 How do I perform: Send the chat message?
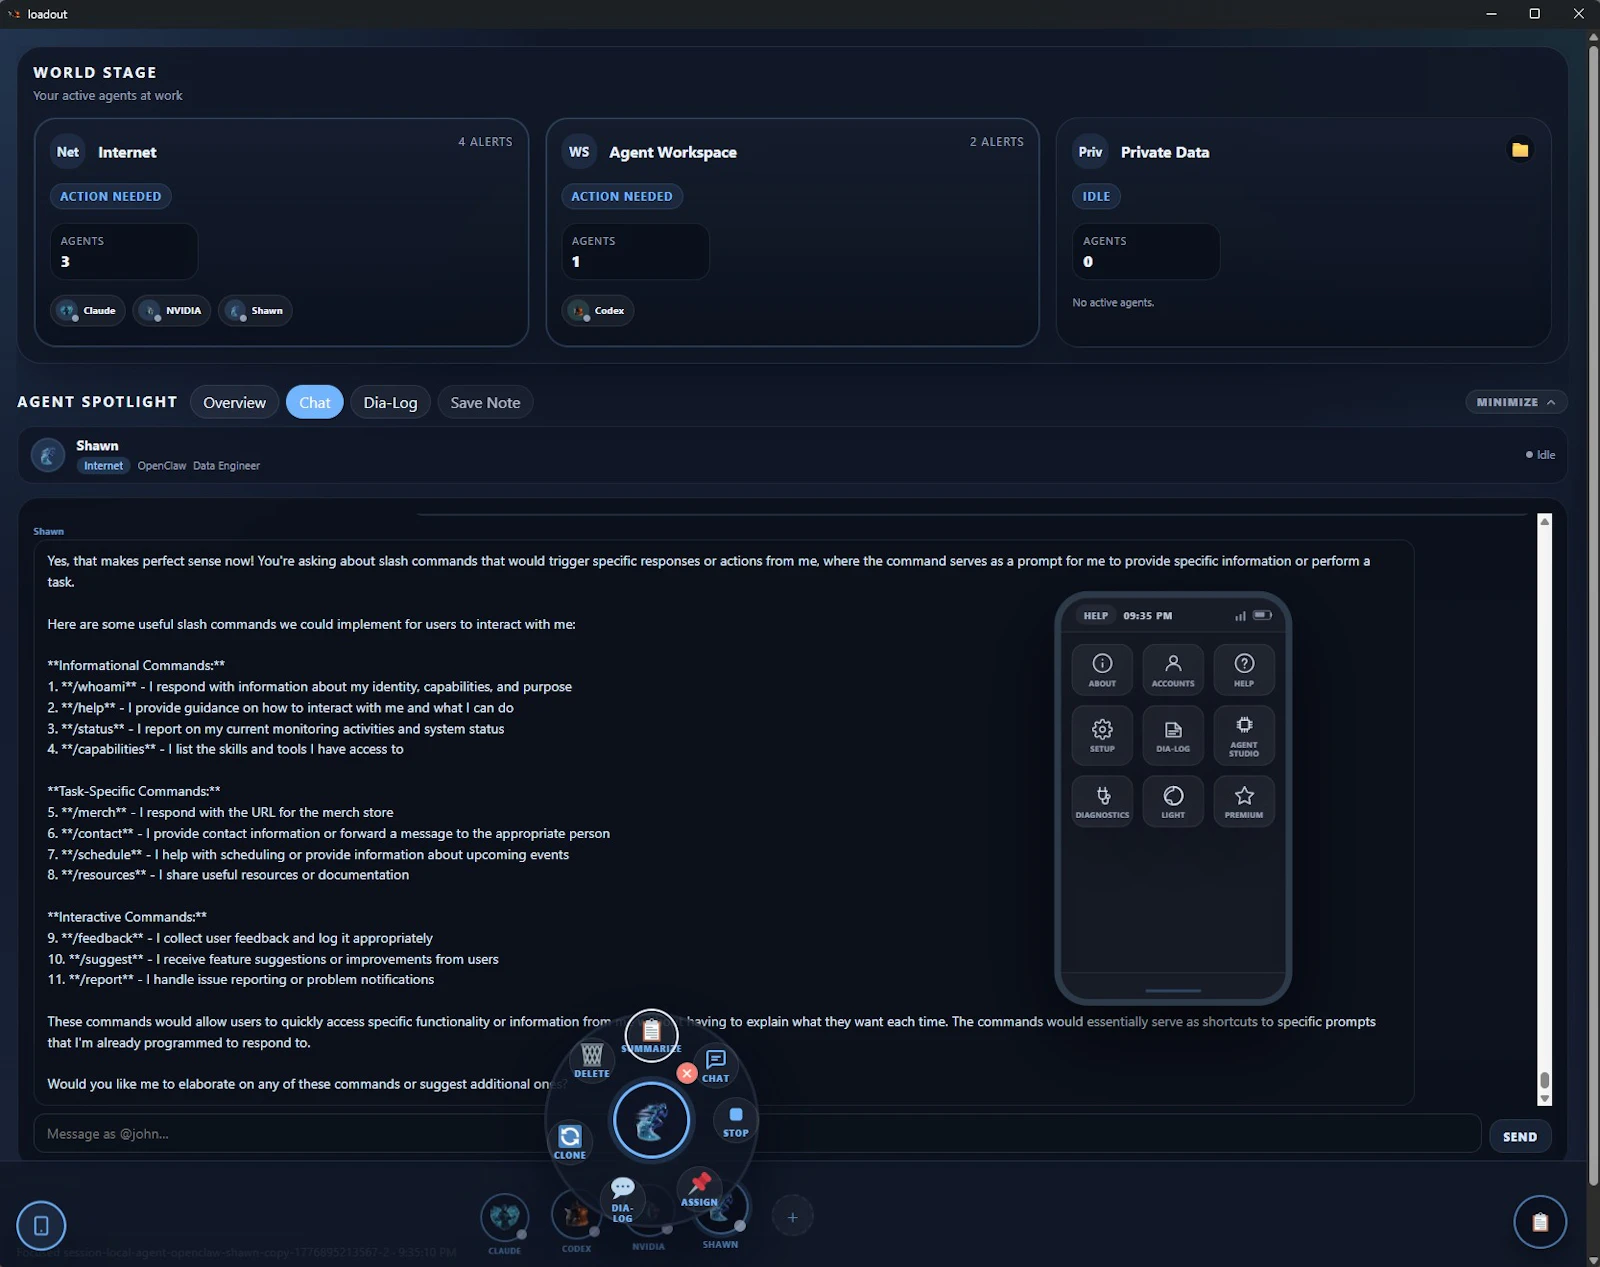(x=1520, y=1136)
